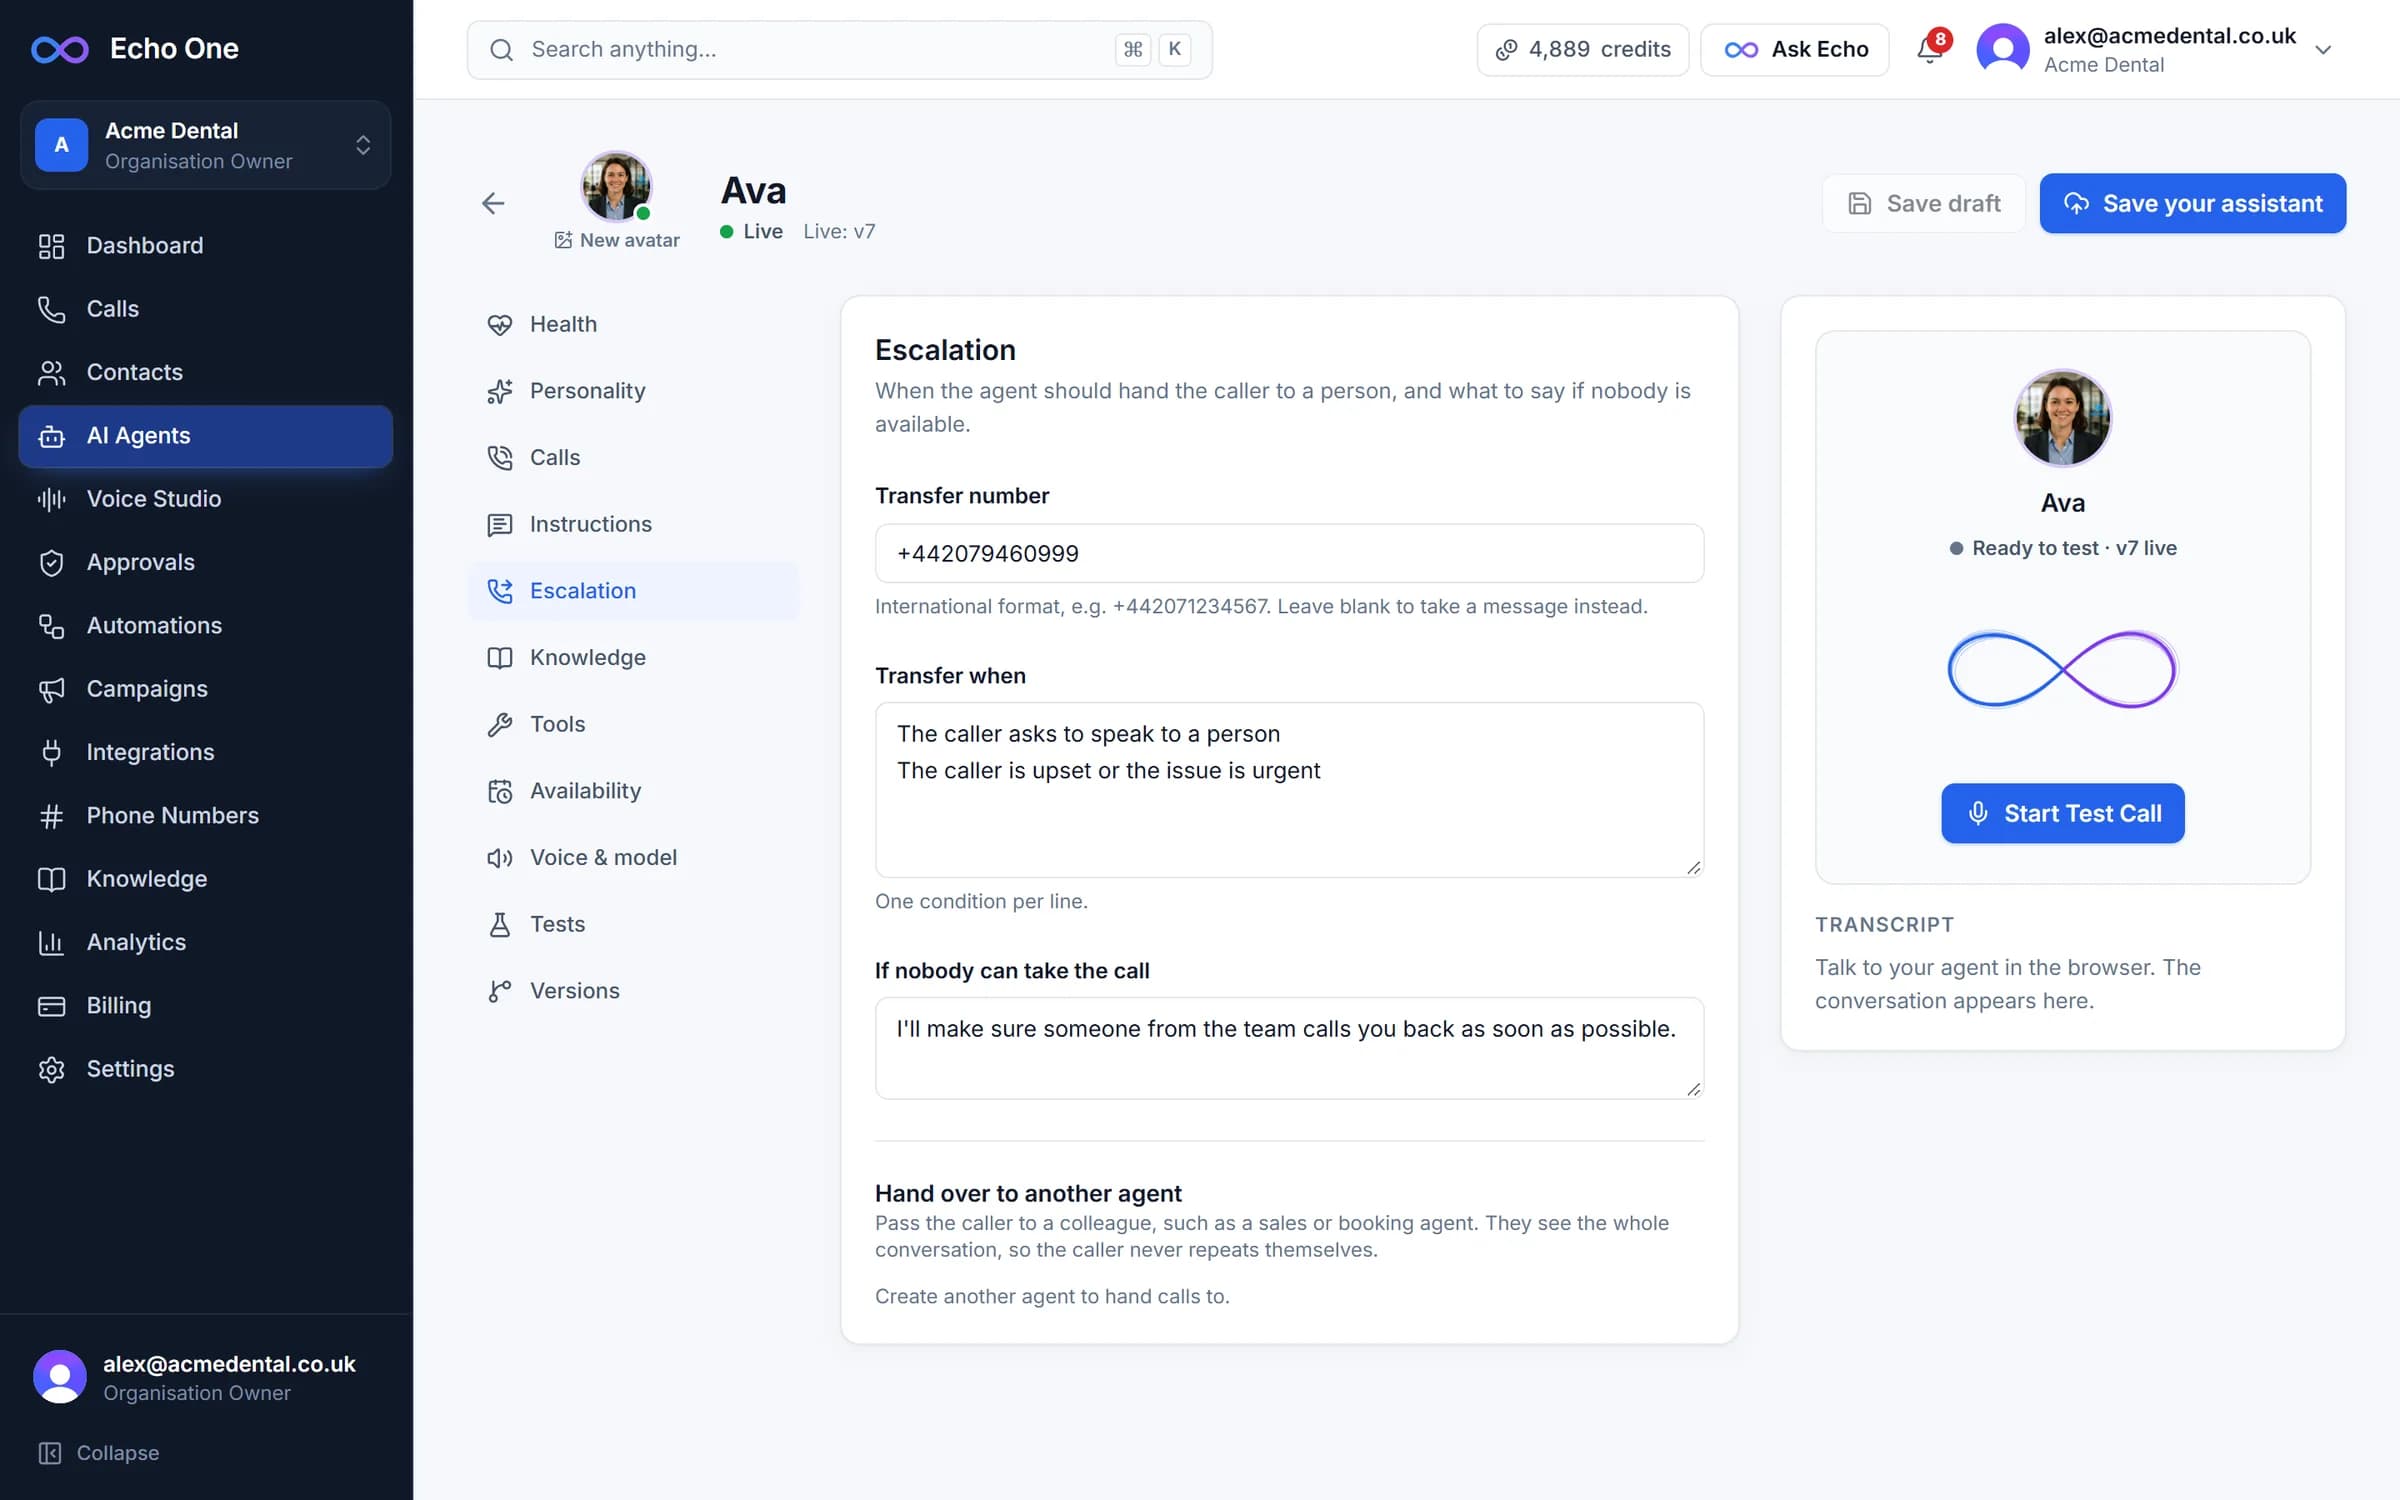Go to Automations

205,626
